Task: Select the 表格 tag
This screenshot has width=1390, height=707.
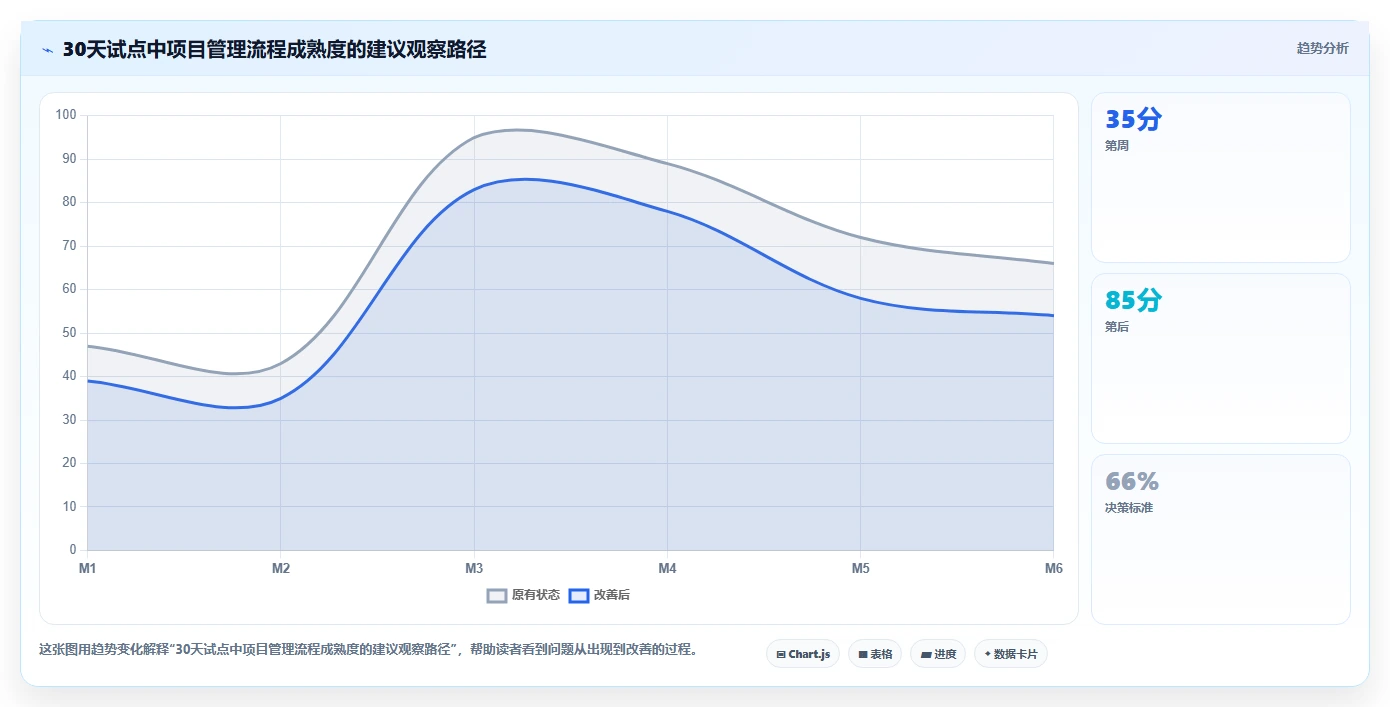Action: [875, 654]
